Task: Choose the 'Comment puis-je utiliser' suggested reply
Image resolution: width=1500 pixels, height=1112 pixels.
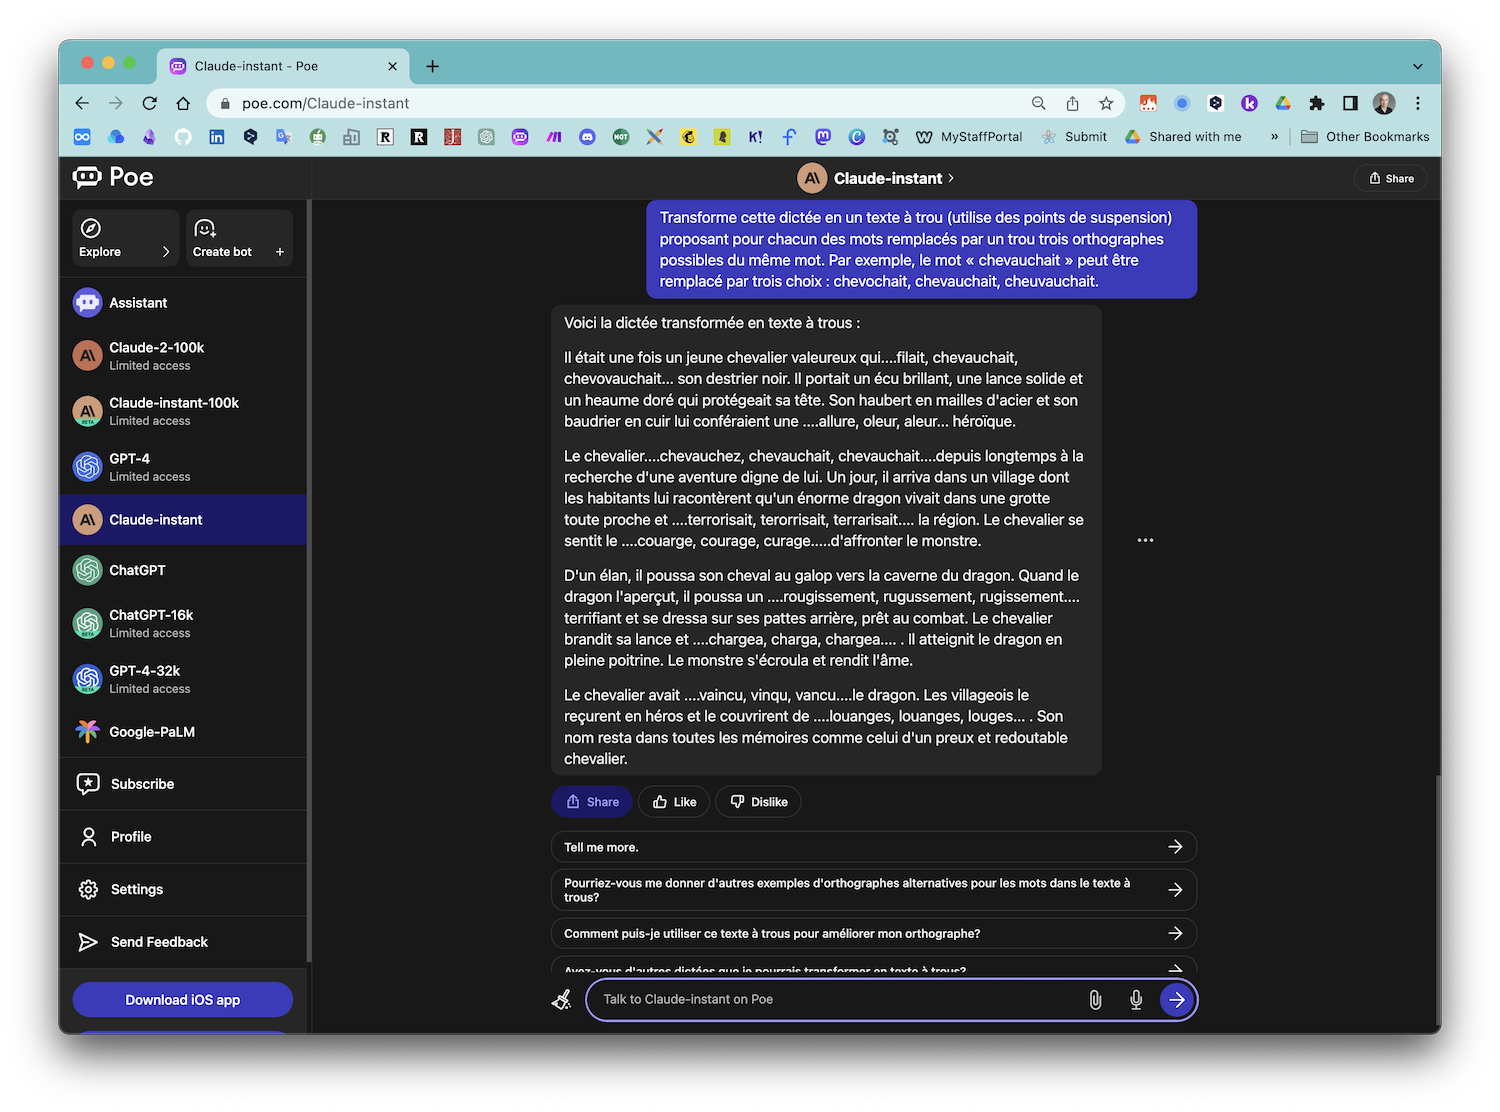Action: coord(874,934)
